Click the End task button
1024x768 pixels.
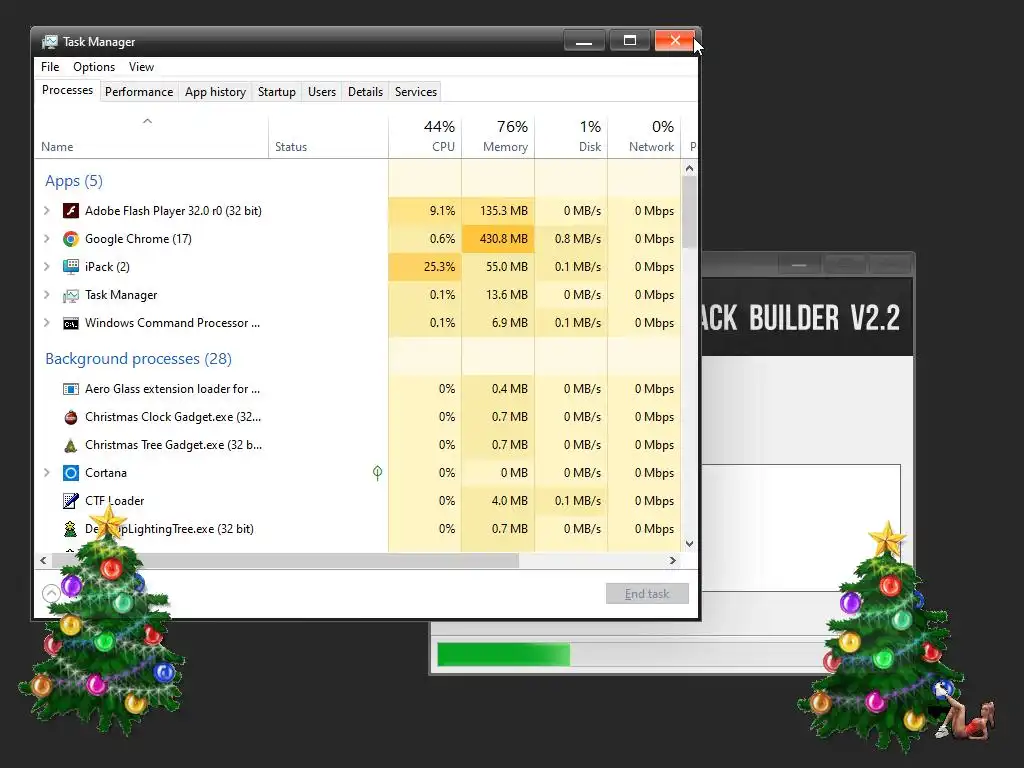[x=647, y=594]
